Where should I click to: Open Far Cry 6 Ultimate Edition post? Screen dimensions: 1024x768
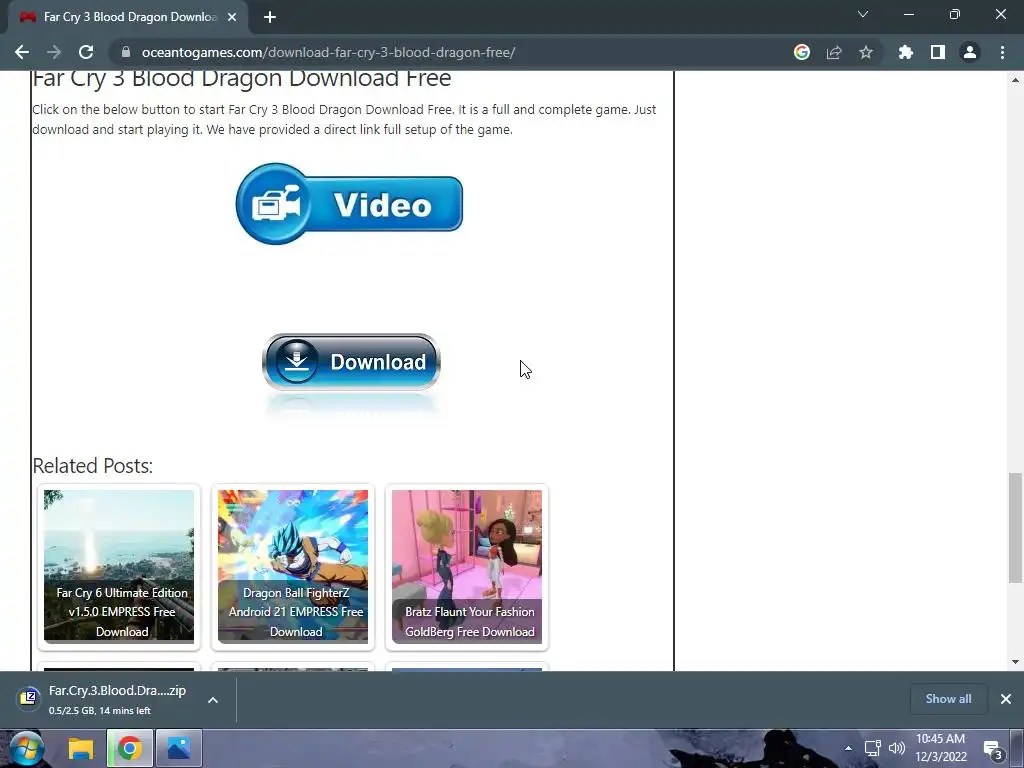(119, 566)
